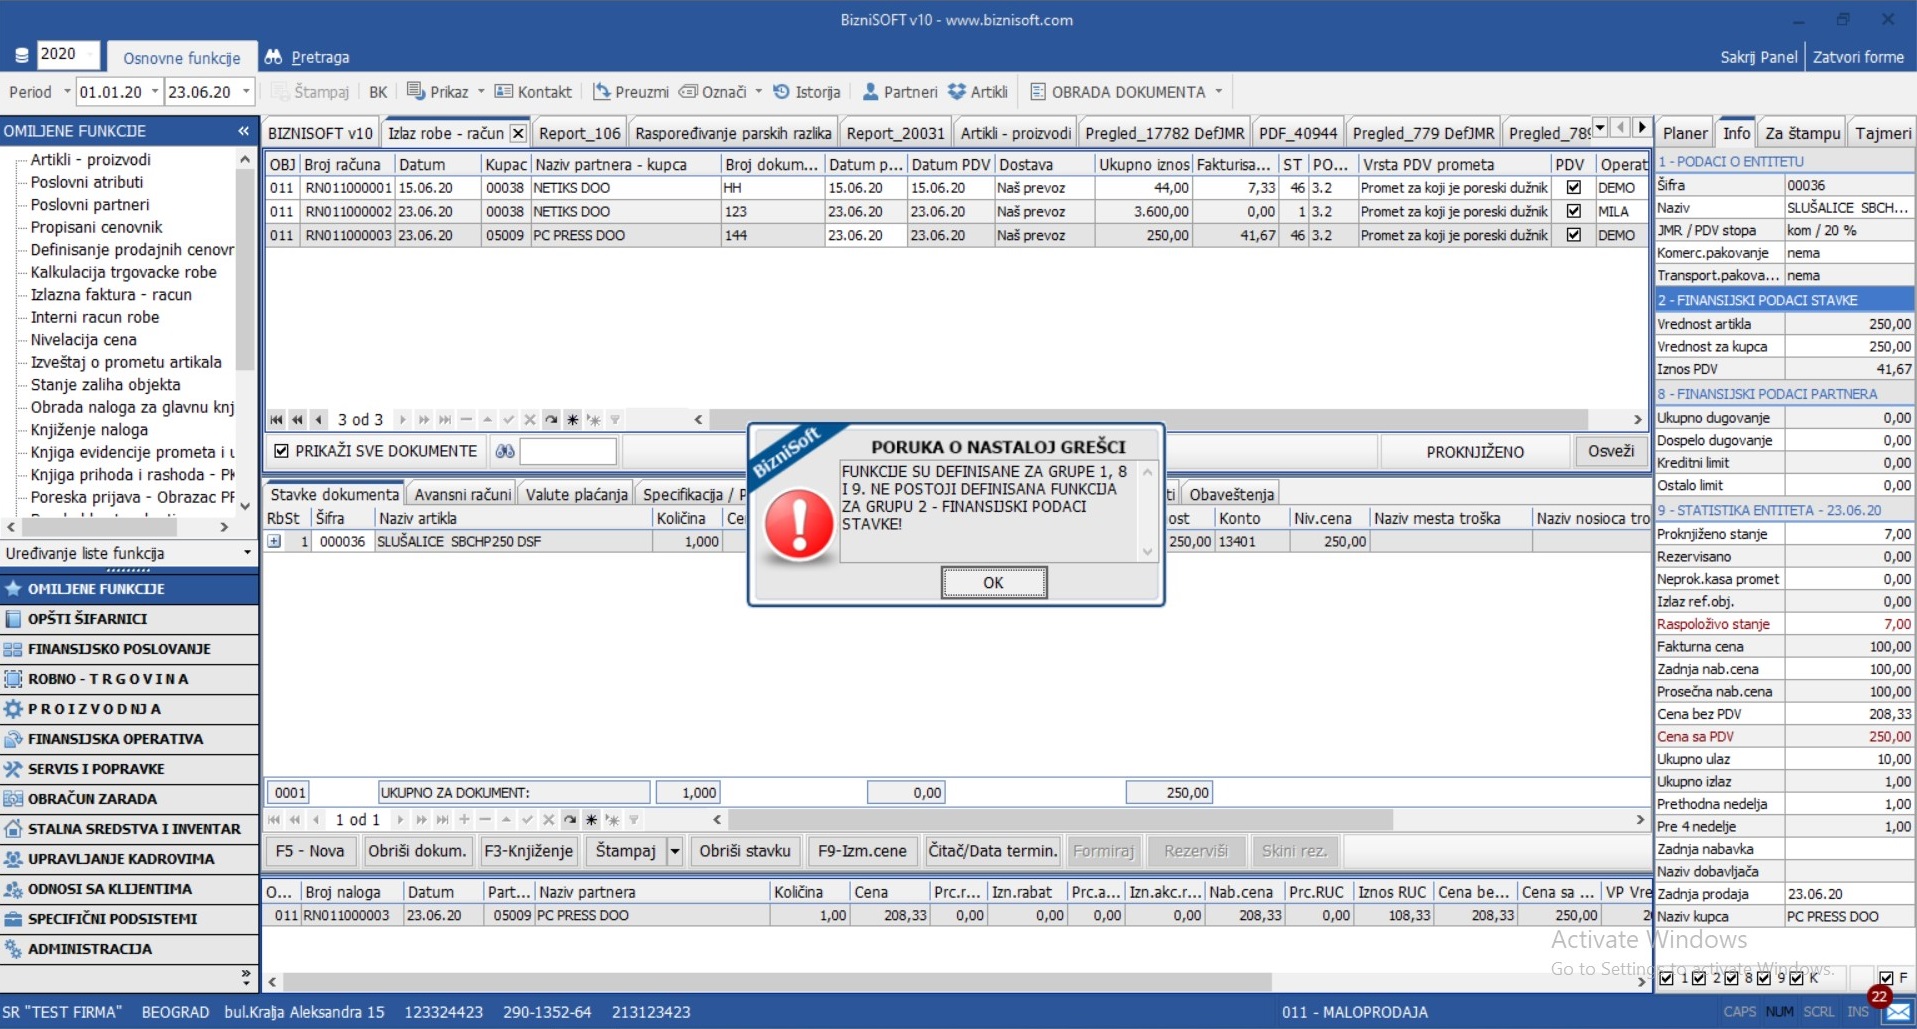This screenshot has height=1029, width=1917.
Task: Switch to Planer tab in right panel
Action: [x=1685, y=133]
